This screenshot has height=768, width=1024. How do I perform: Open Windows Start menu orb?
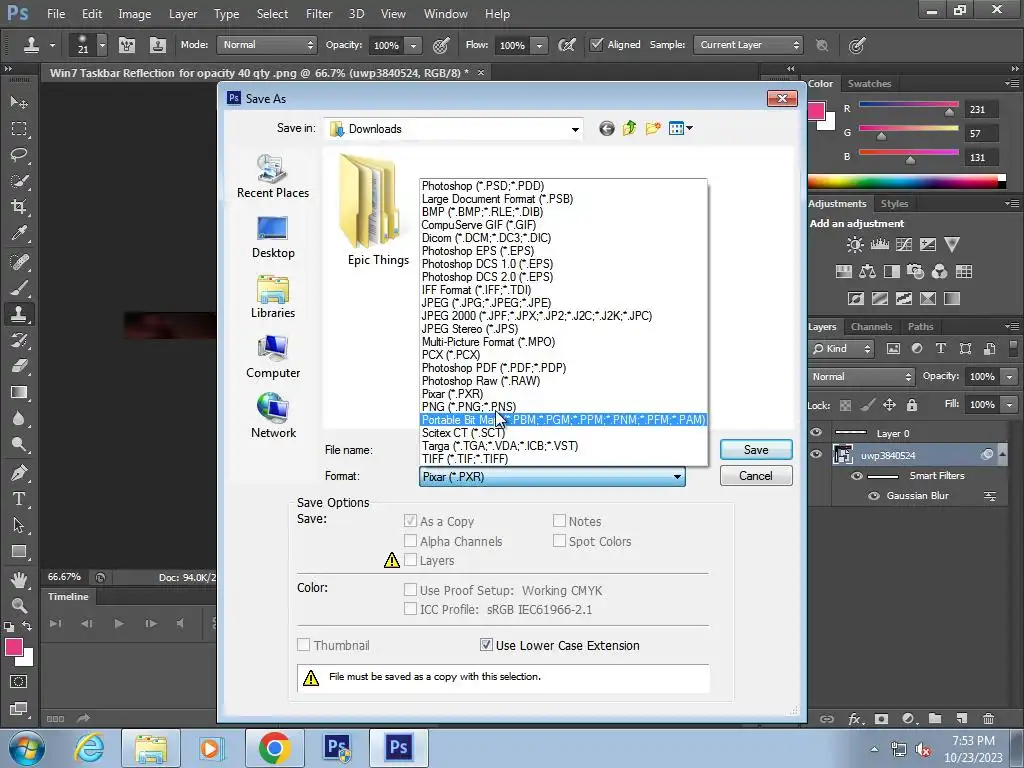tap(27, 747)
